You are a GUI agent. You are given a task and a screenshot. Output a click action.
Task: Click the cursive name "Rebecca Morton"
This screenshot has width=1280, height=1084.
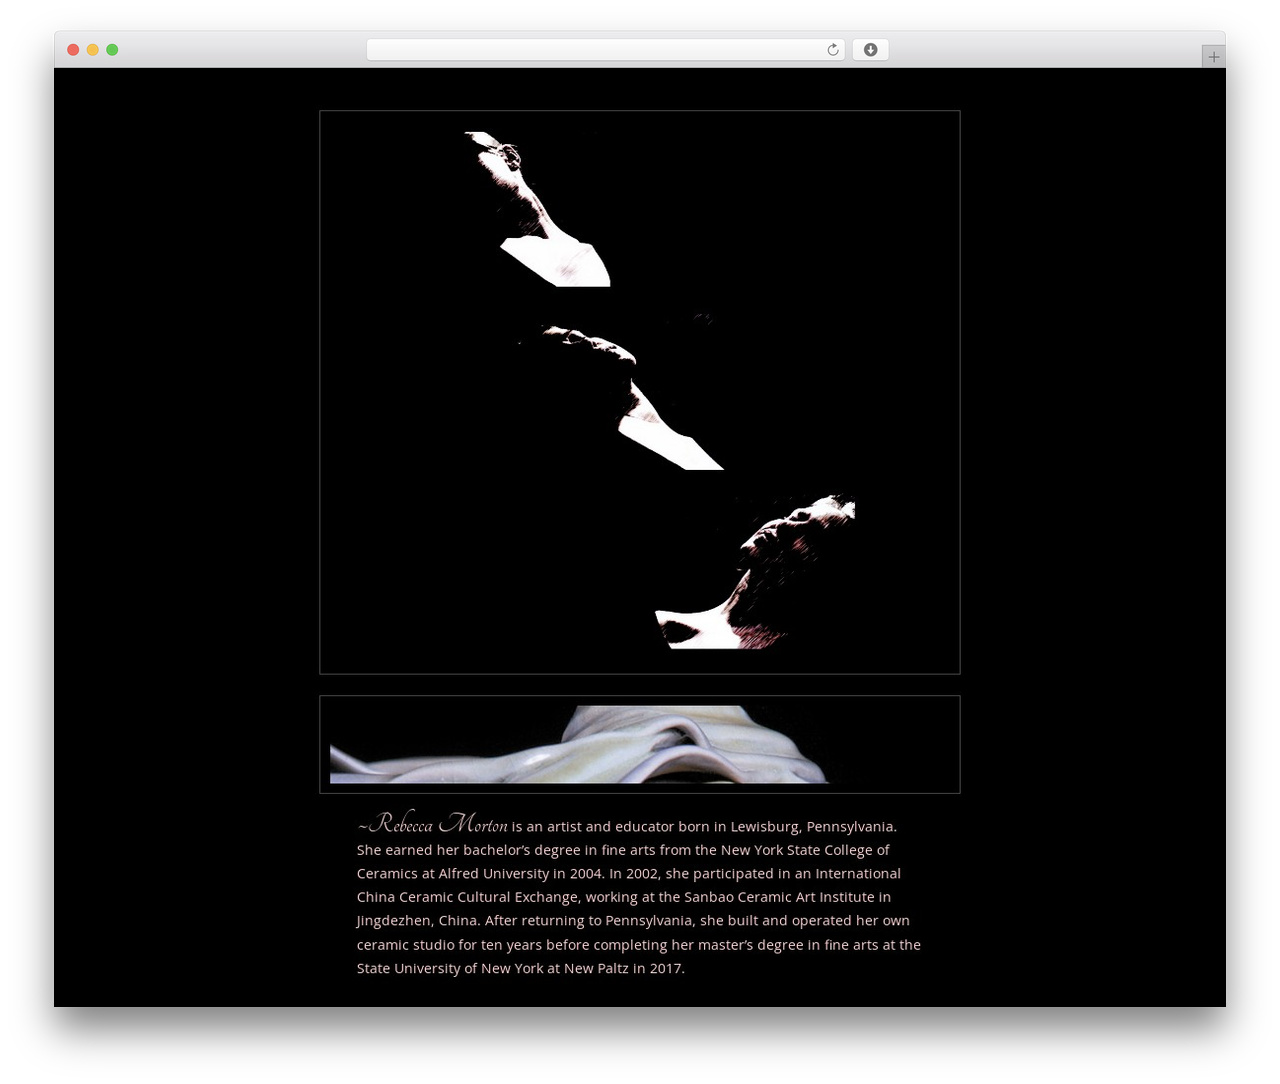coord(439,825)
